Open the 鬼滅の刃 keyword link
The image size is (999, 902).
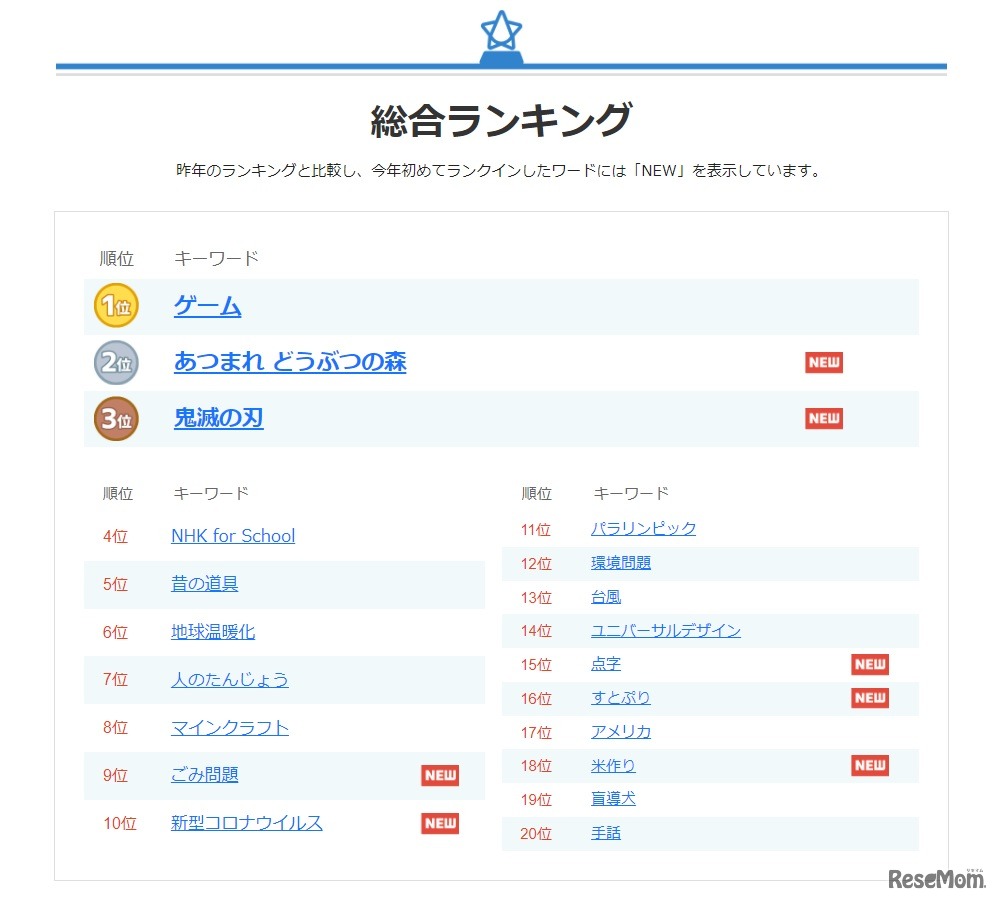(219, 418)
